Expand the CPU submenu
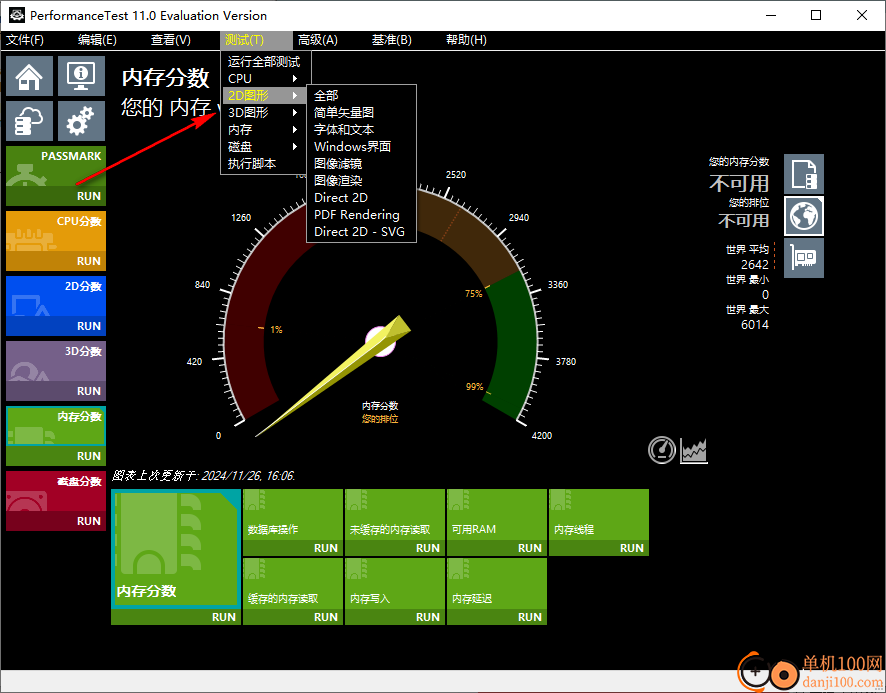Screen dimensions: 886x693 pyautogui.click(x=266, y=79)
